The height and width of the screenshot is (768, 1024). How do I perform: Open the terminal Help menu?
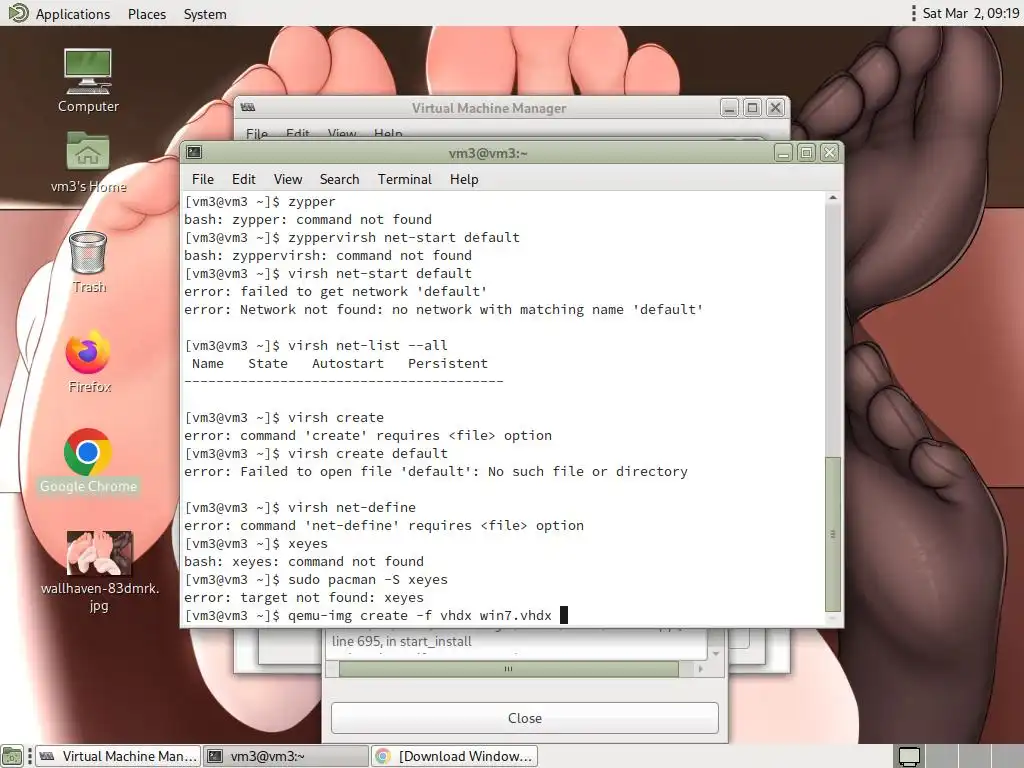[x=464, y=179]
